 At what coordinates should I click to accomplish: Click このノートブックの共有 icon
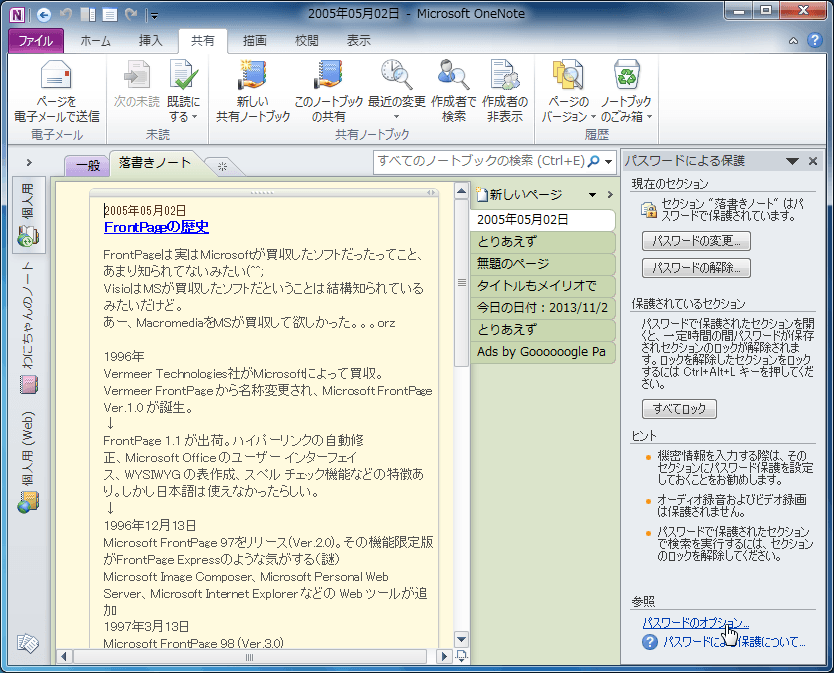pyautogui.click(x=328, y=74)
